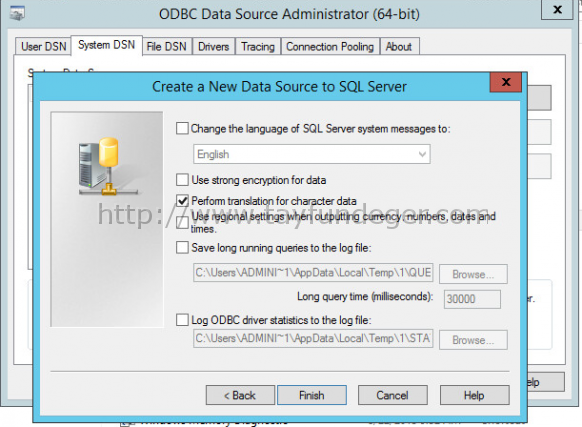Enable changing SQL Server system messages language
The height and width of the screenshot is (427, 582).
pos(182,128)
